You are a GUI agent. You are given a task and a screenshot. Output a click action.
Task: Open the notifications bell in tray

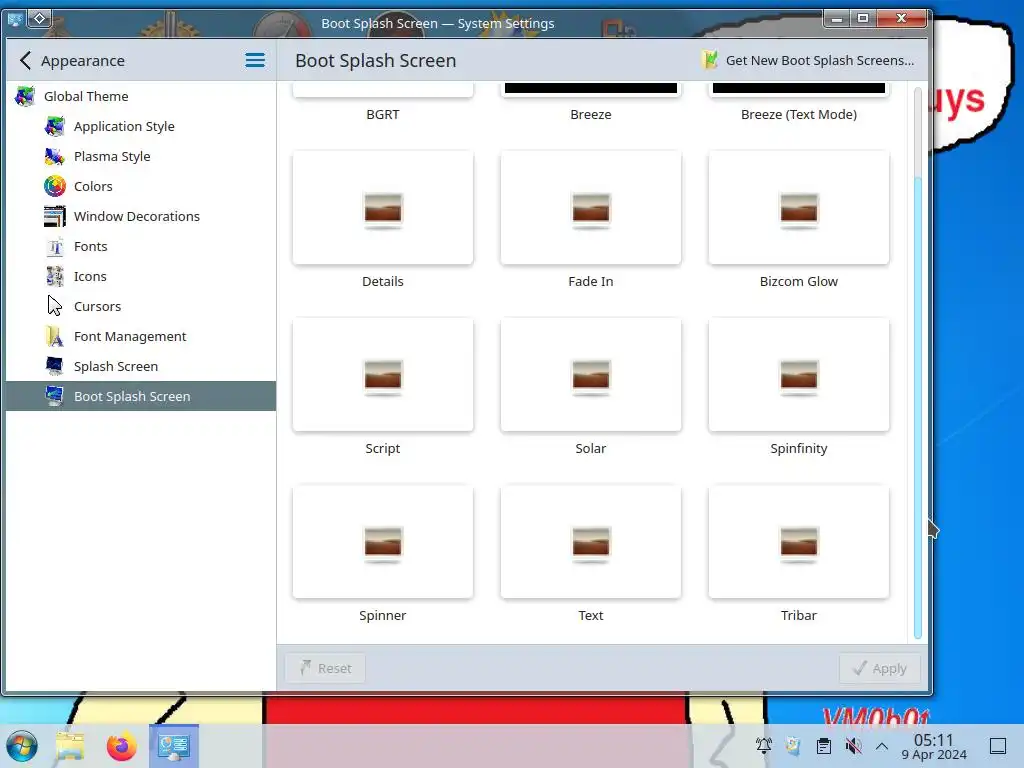coord(763,746)
